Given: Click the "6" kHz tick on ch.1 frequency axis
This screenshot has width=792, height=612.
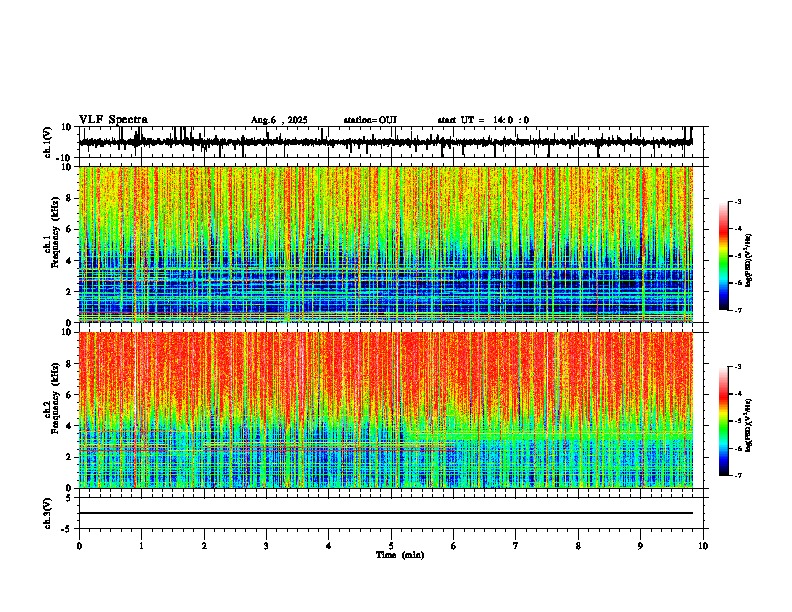Looking at the screenshot, I should tap(70, 229).
